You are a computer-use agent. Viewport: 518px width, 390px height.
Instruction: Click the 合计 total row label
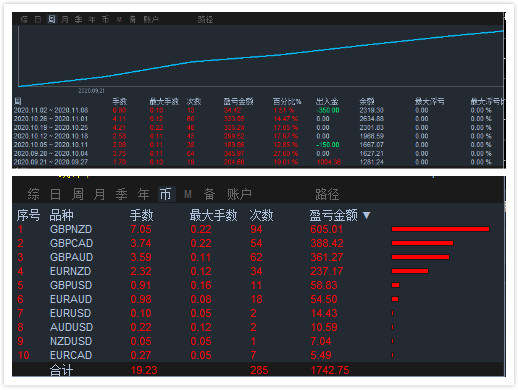point(61,370)
